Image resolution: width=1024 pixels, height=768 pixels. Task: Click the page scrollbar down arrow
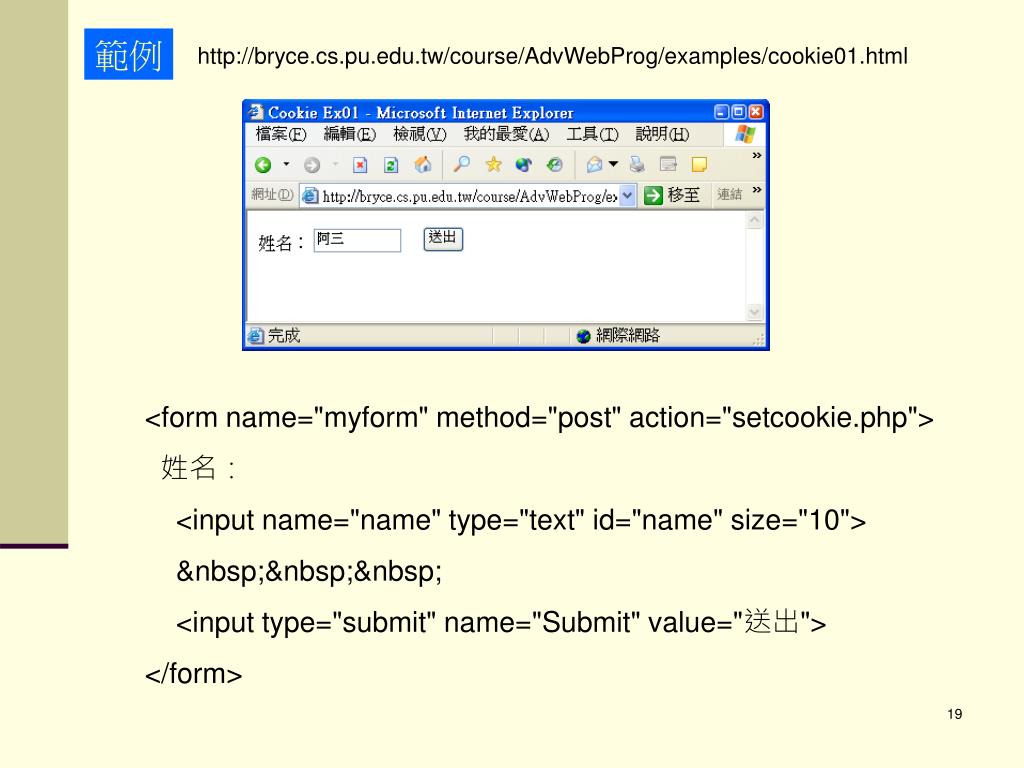tap(754, 312)
